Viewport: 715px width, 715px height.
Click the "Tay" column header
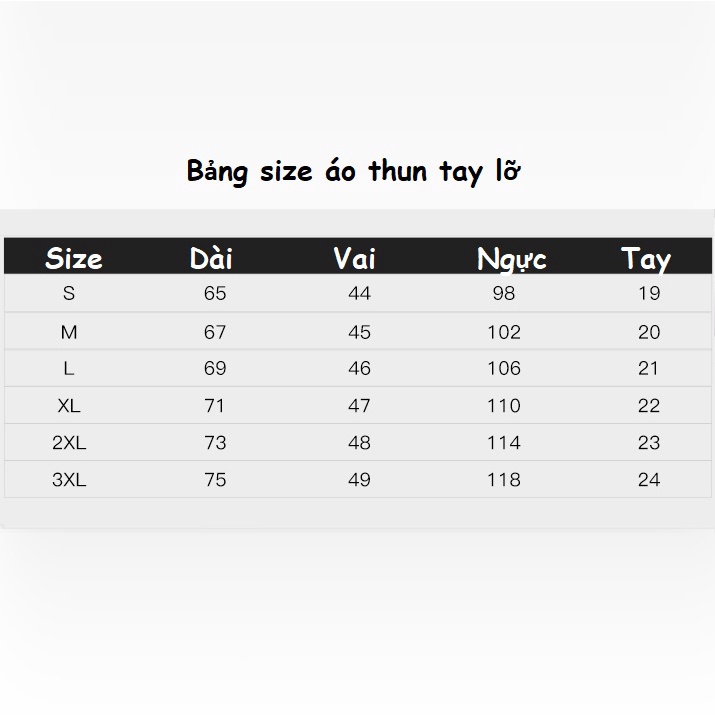pos(646,259)
